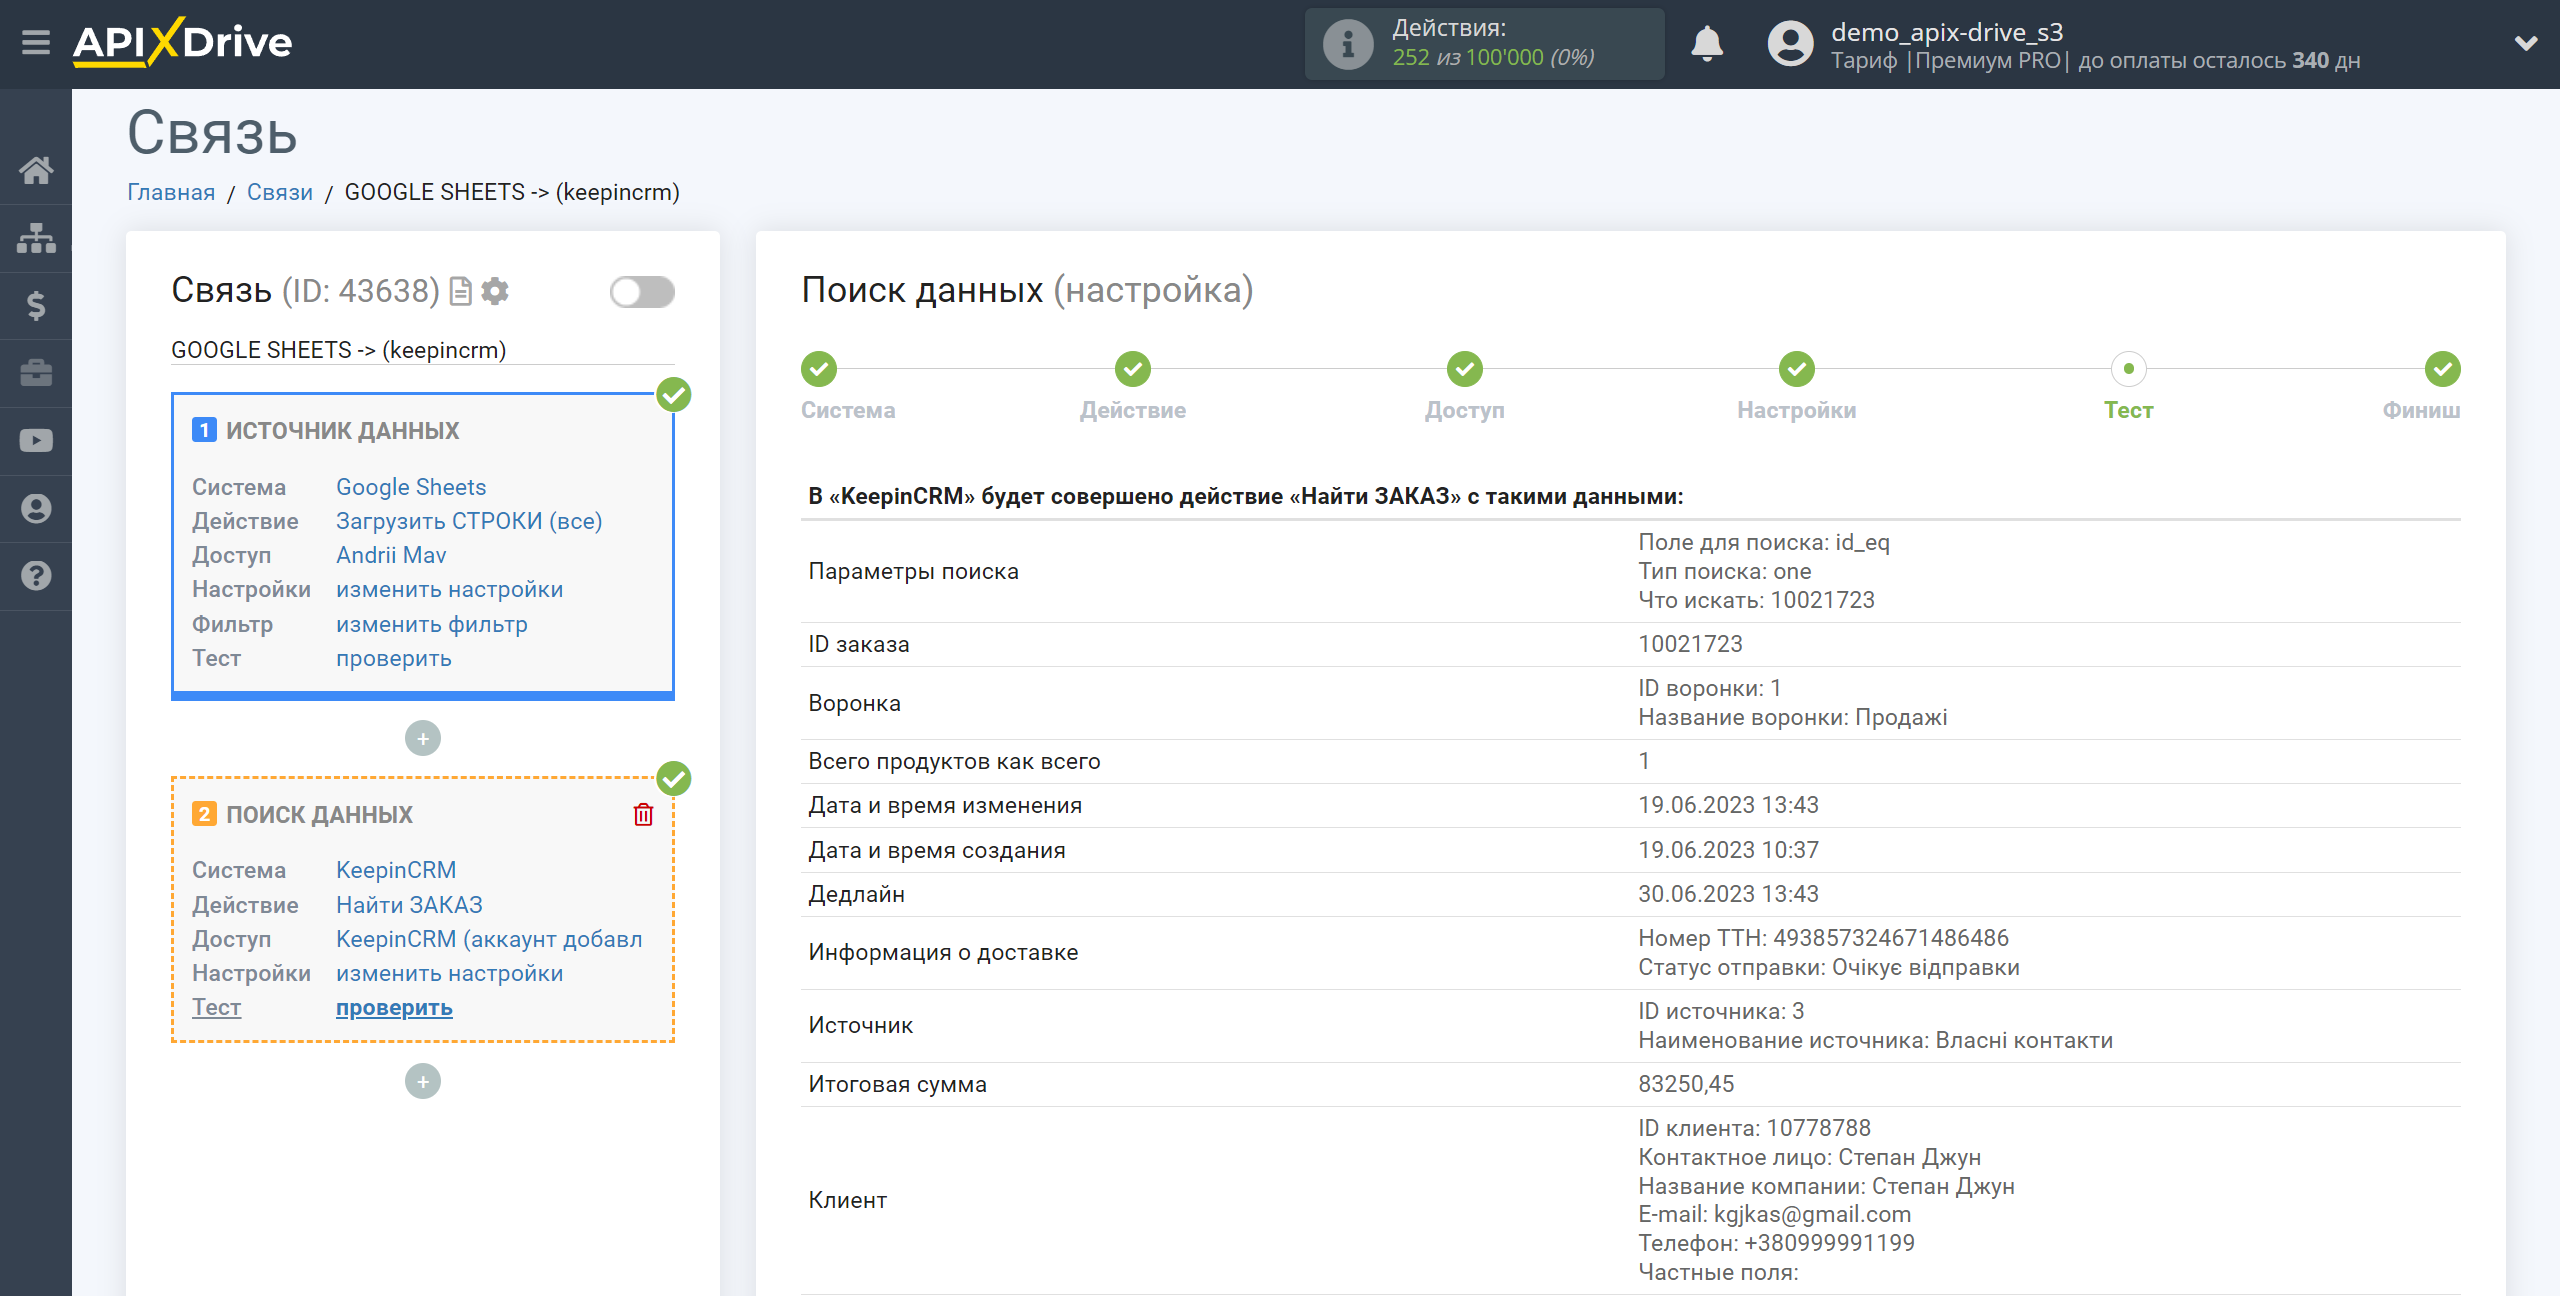Change settings in the data search block
This screenshot has height=1296, width=2560.
point(450,973)
